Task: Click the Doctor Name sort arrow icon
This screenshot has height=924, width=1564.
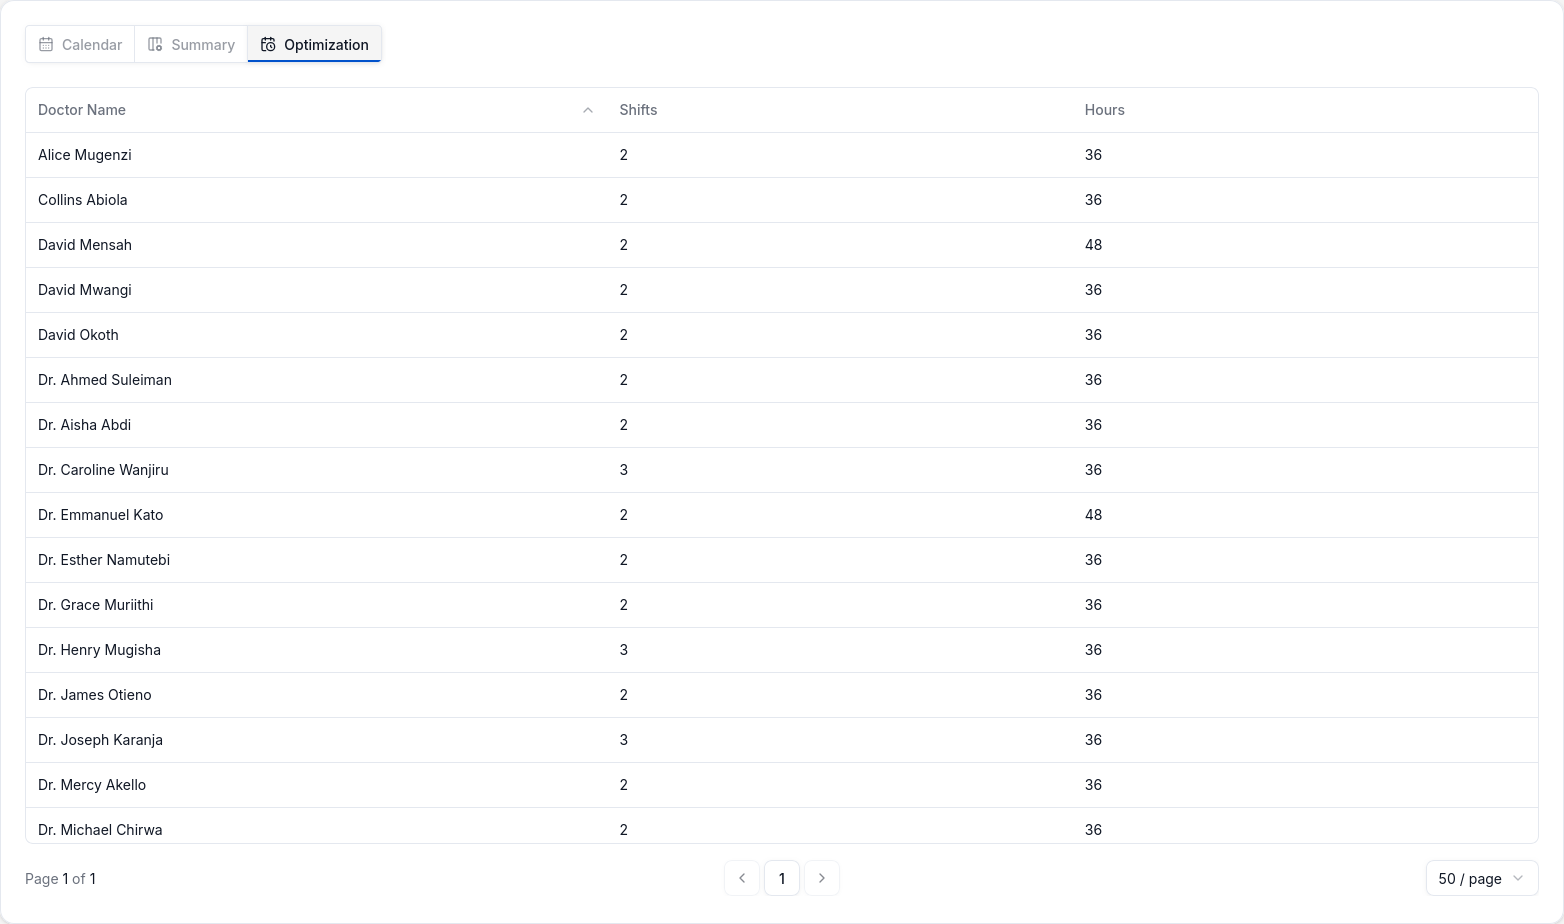Action: (x=588, y=110)
